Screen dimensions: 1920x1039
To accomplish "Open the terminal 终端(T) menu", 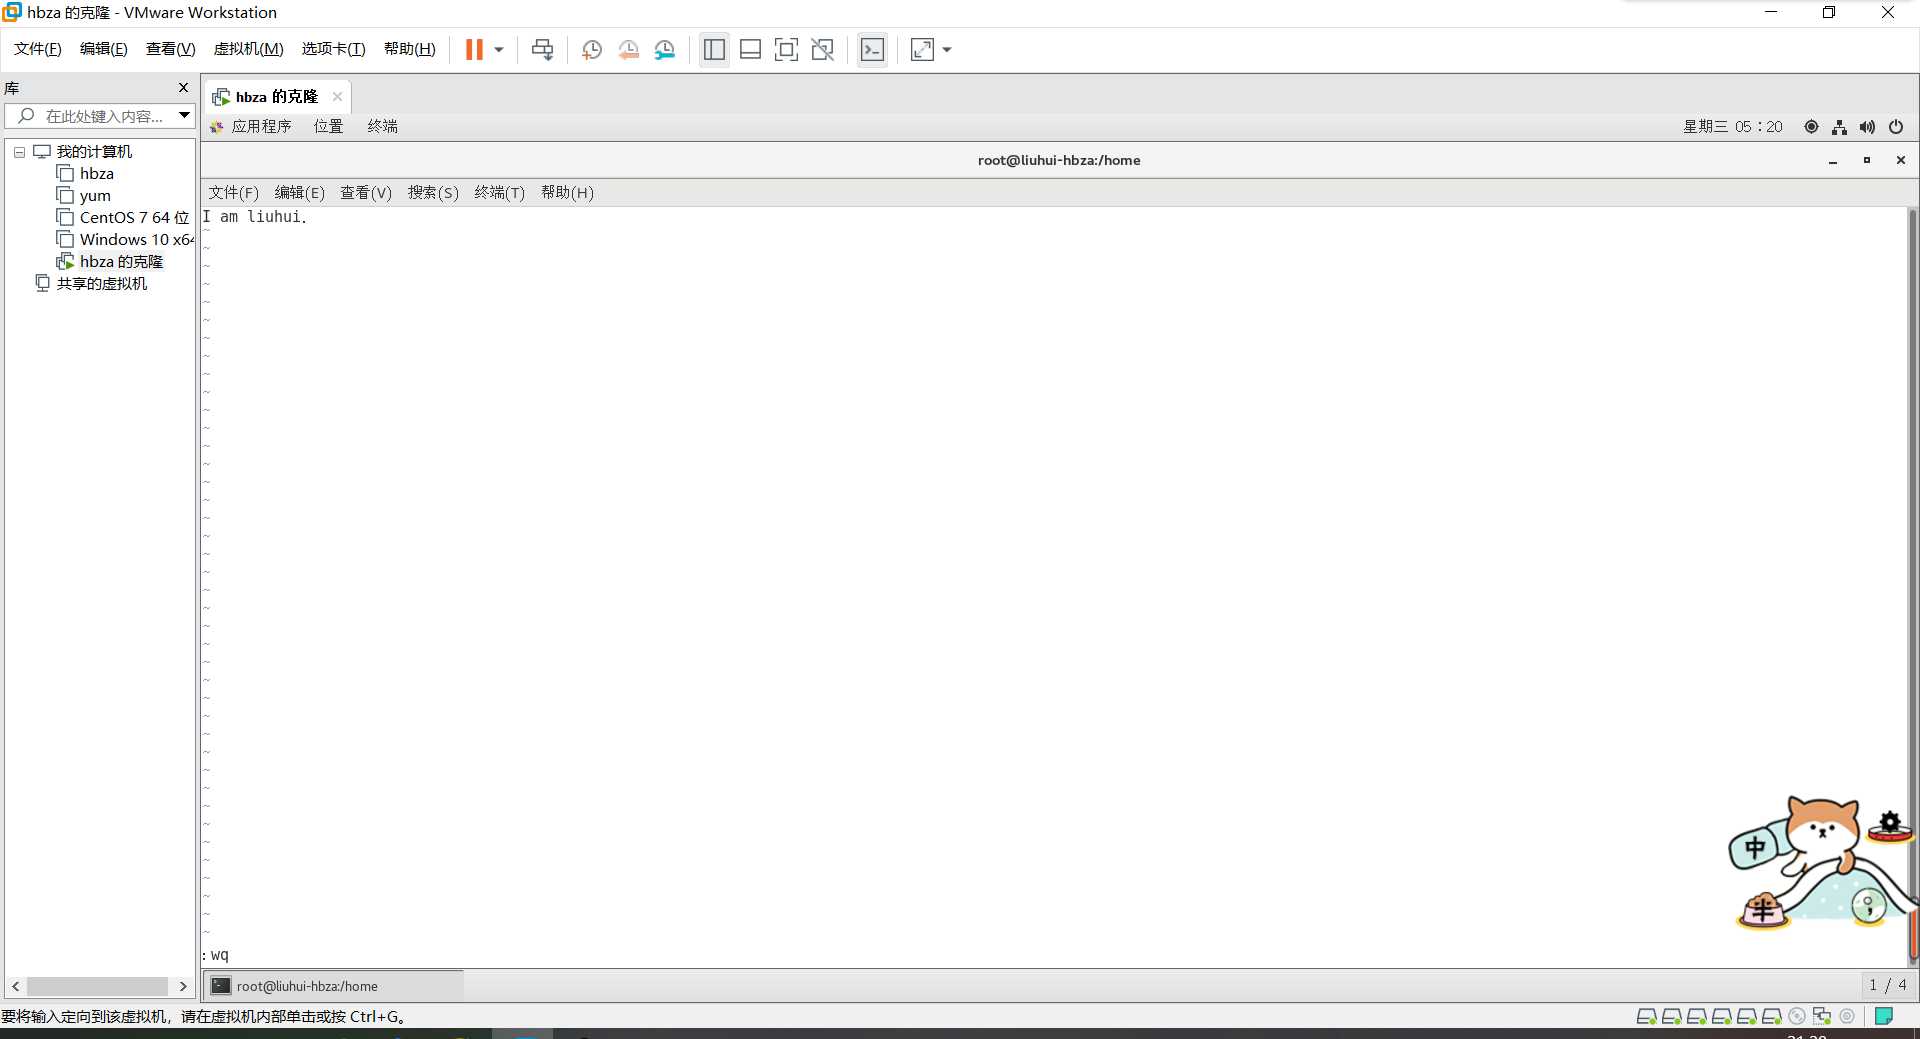I will click(x=499, y=193).
